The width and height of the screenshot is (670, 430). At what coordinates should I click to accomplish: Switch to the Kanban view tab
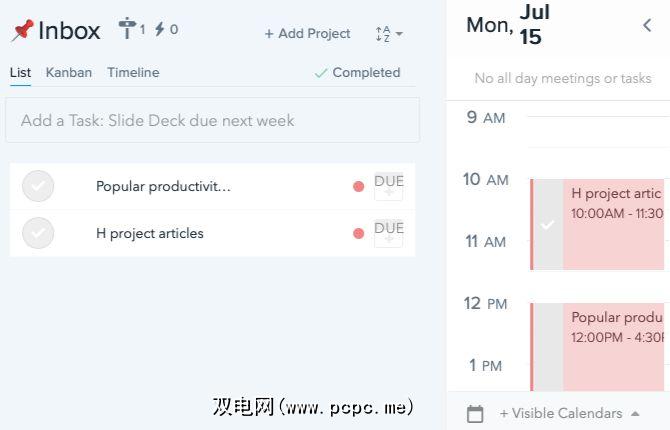tap(69, 73)
